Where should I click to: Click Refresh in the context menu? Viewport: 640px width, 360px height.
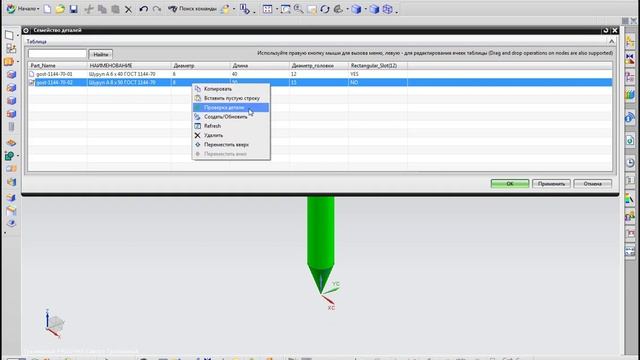(231, 126)
